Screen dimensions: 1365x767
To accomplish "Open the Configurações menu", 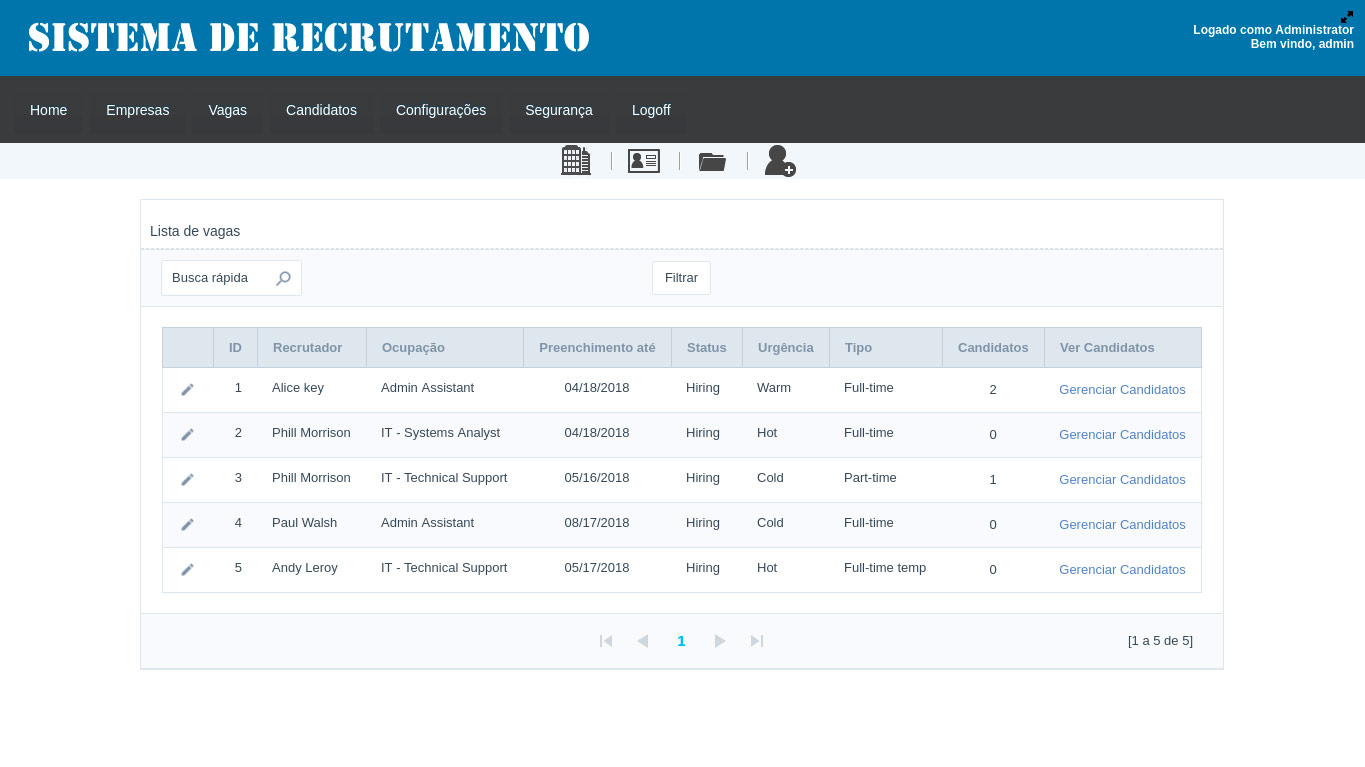I will pos(441,110).
